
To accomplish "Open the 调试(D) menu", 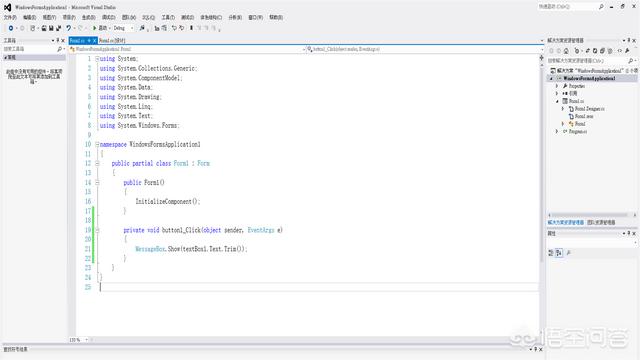I will pos(109,18).
